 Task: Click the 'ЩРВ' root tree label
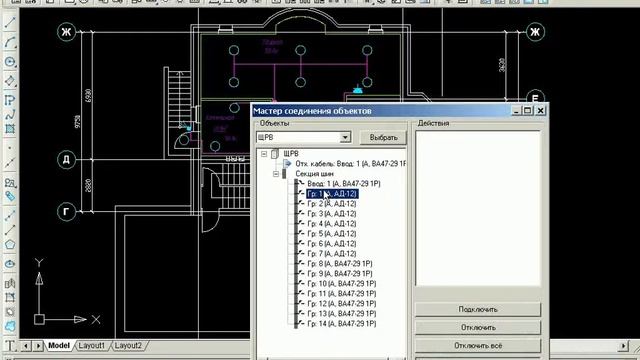coord(291,154)
